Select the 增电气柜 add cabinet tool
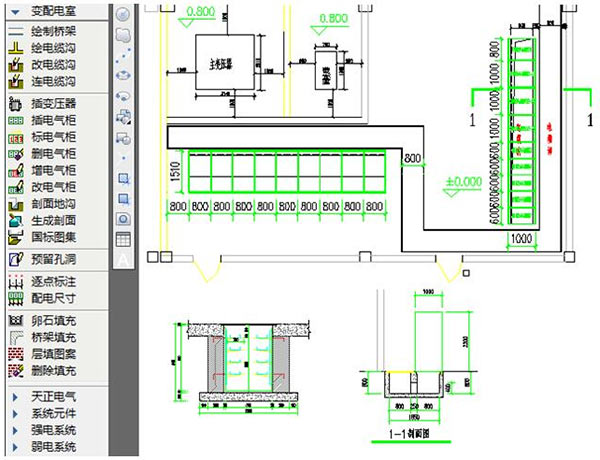This screenshot has height=460, width=600. tap(42, 170)
